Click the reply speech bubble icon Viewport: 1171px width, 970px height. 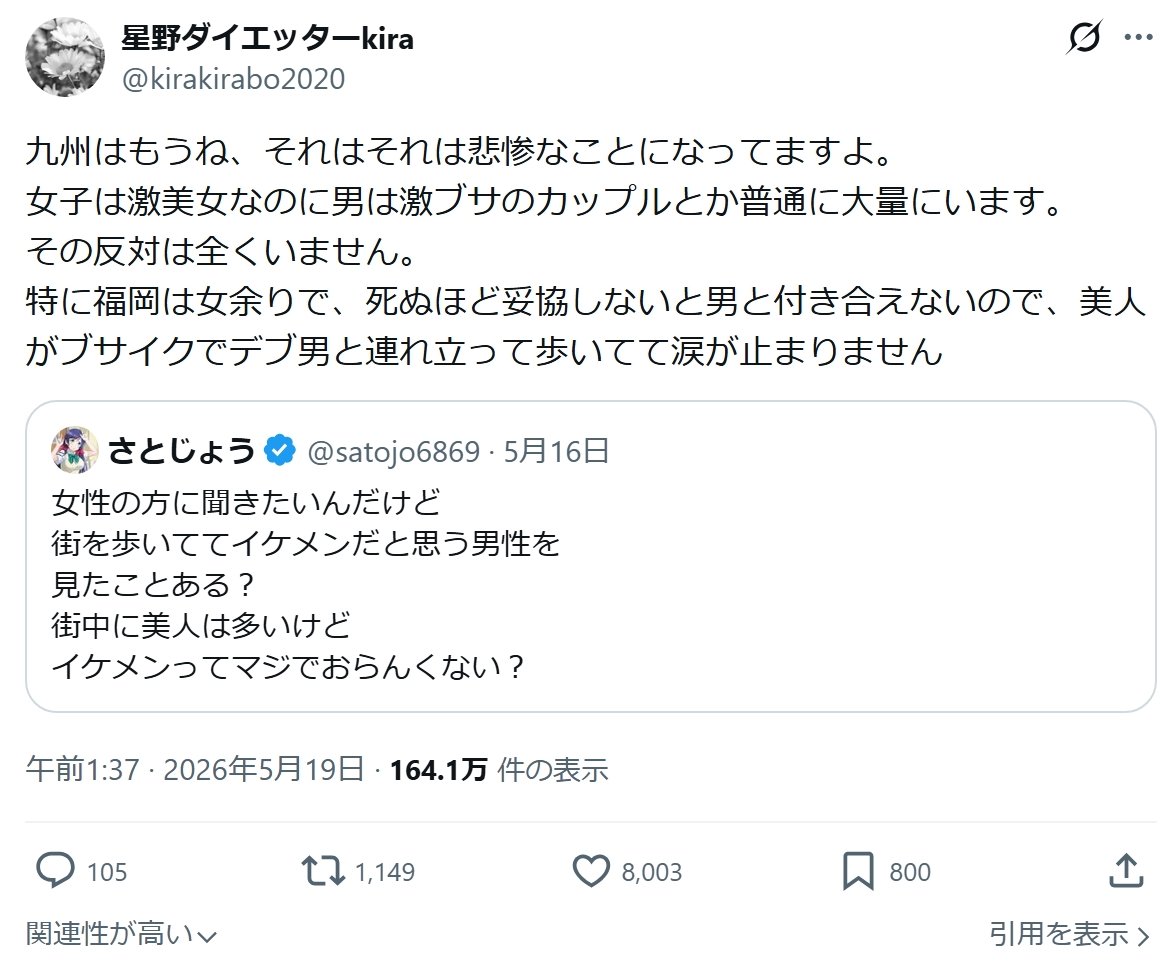tap(55, 871)
